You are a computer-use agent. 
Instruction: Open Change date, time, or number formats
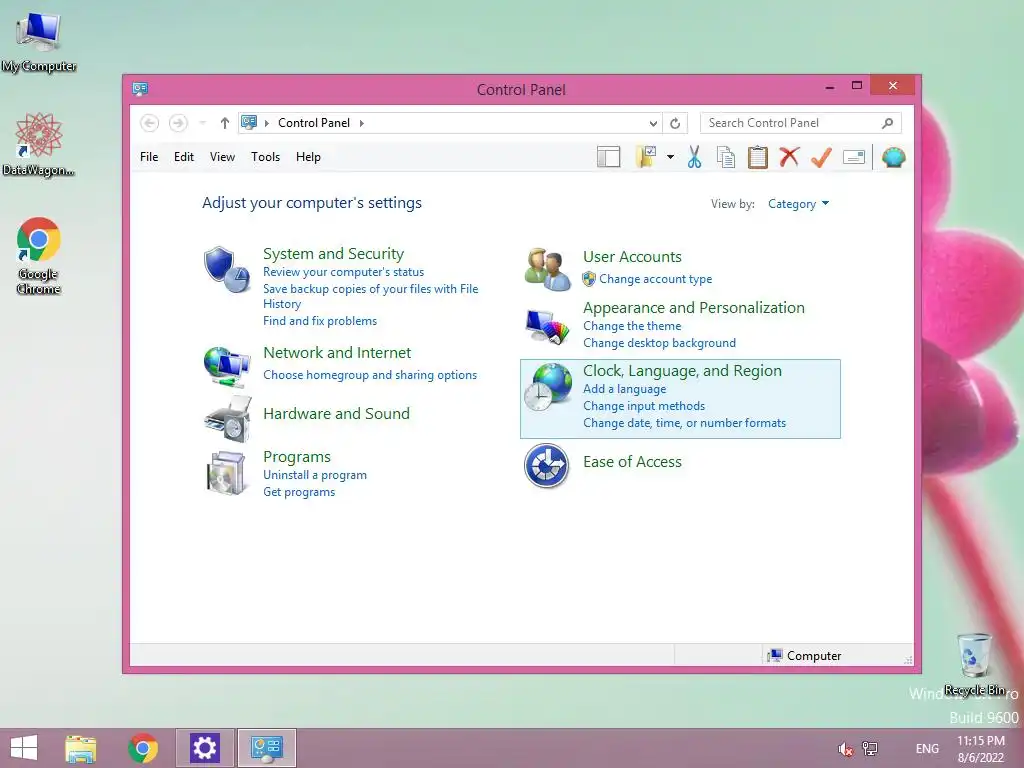(684, 423)
